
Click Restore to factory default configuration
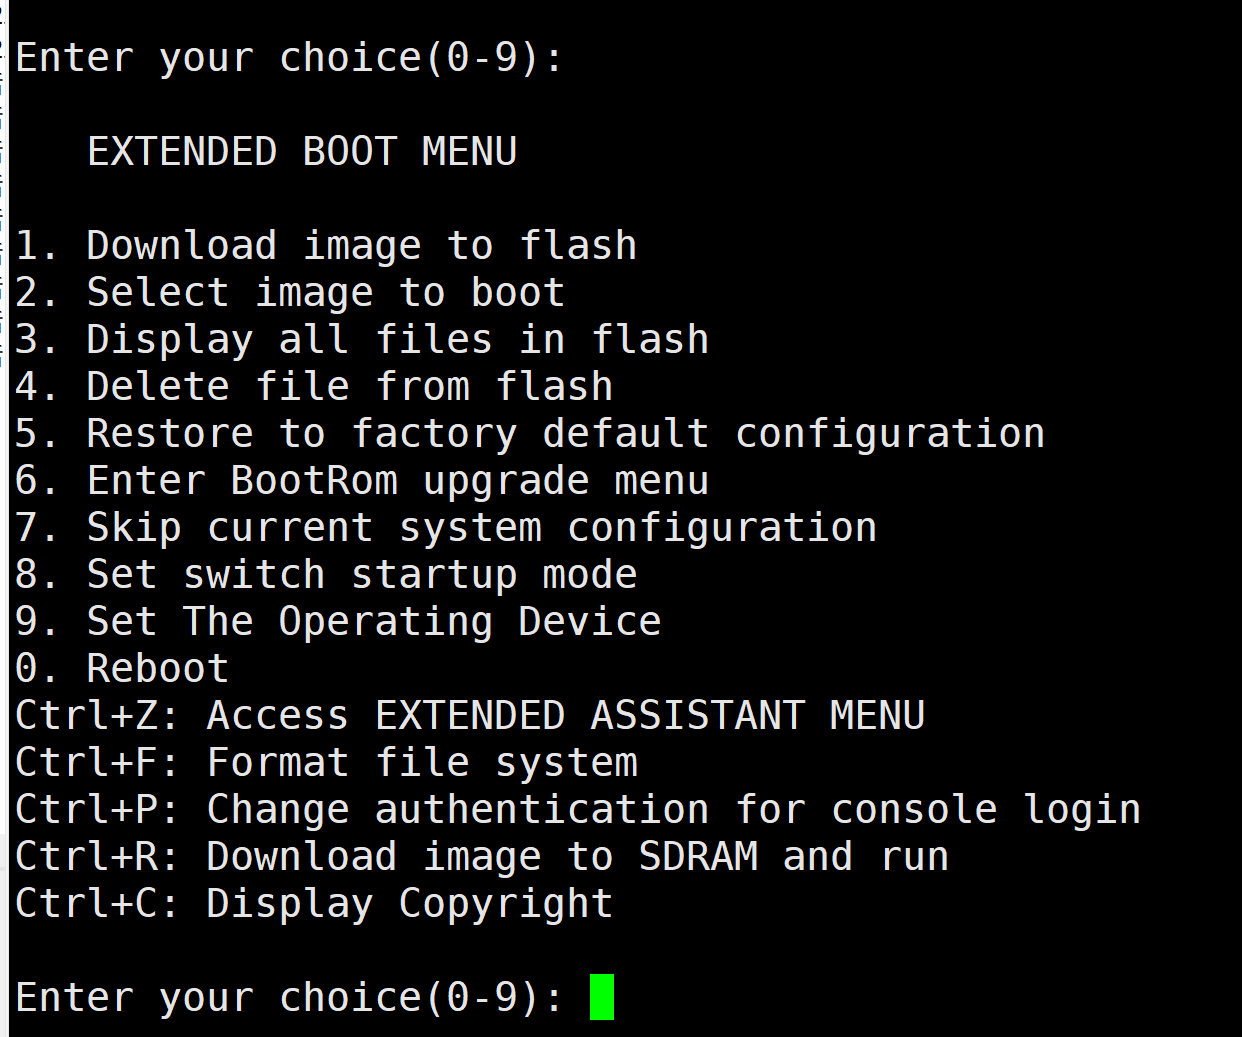click(x=530, y=434)
